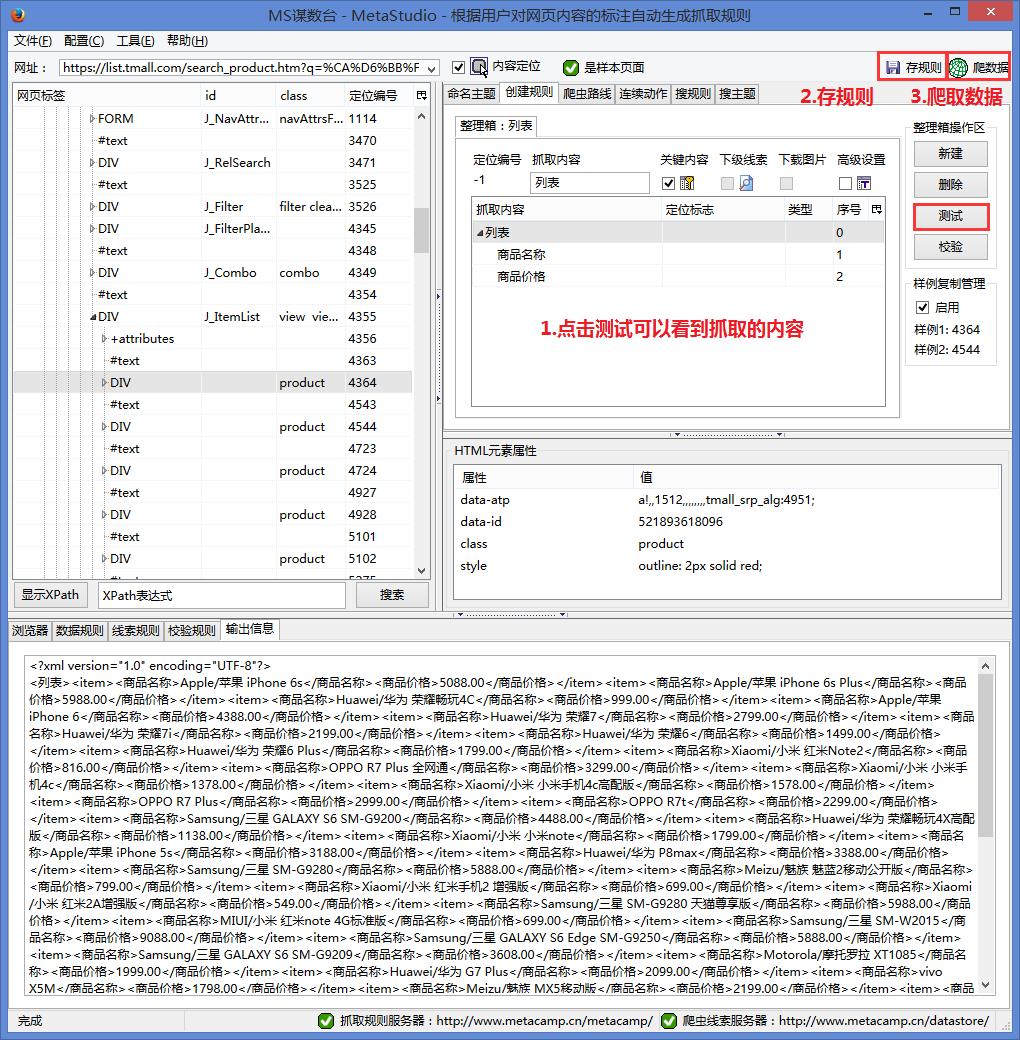Click DOM tree scrollbar down arrow

click(421, 570)
